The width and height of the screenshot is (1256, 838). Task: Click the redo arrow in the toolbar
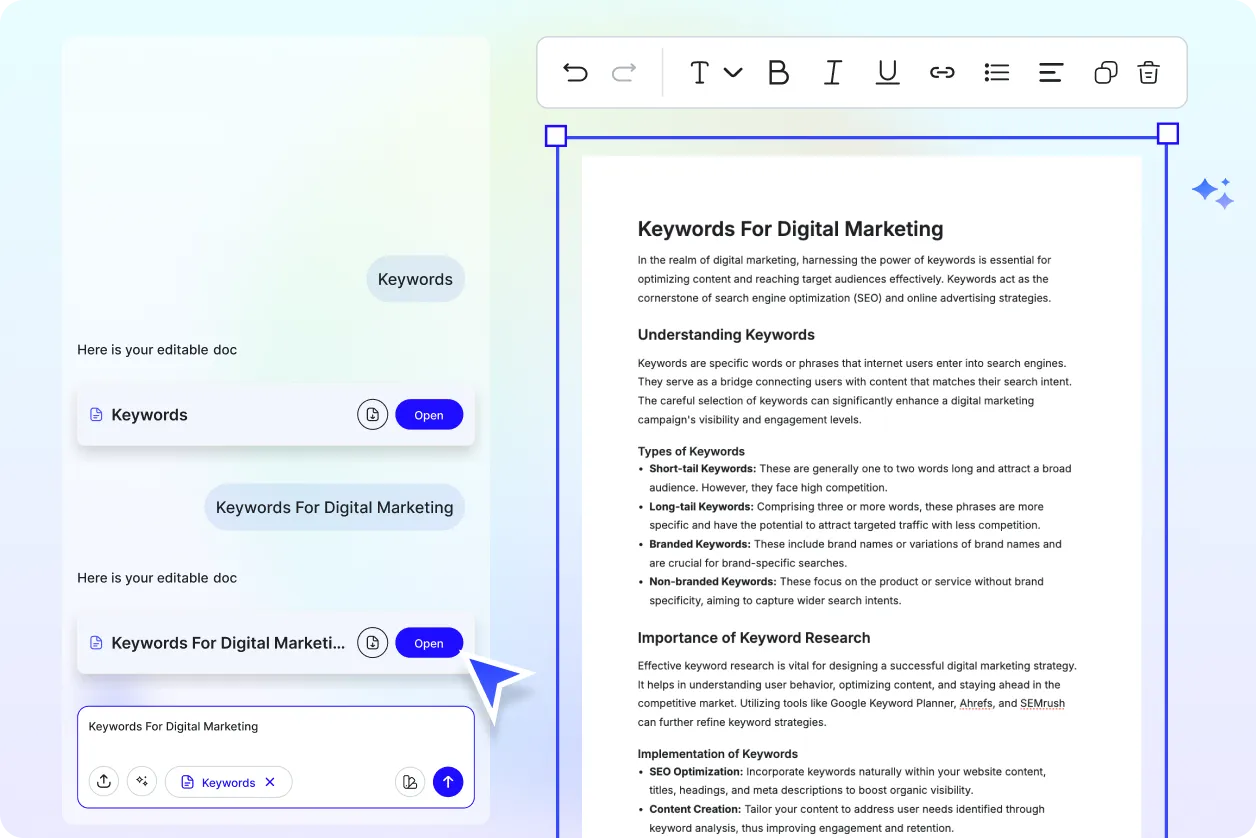tap(624, 72)
